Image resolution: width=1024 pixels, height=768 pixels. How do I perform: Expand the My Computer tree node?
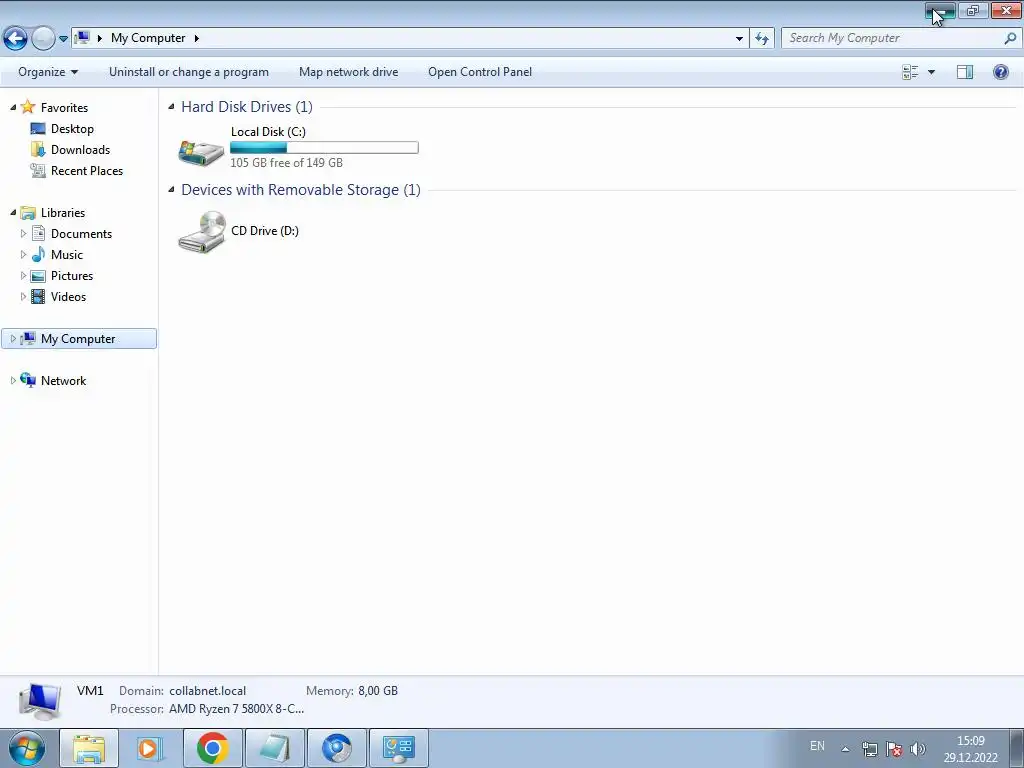13,338
